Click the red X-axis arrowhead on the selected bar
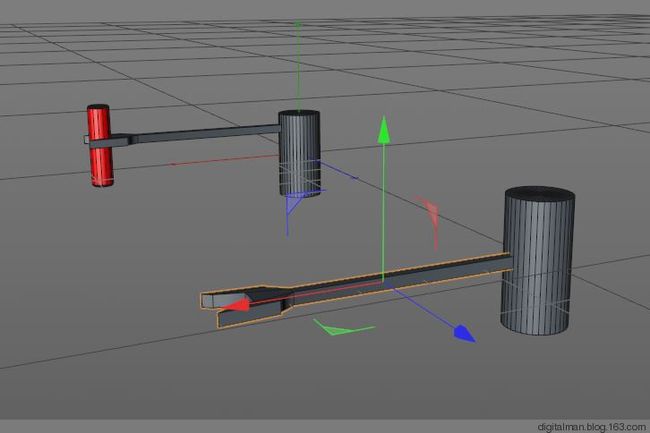 pos(236,306)
